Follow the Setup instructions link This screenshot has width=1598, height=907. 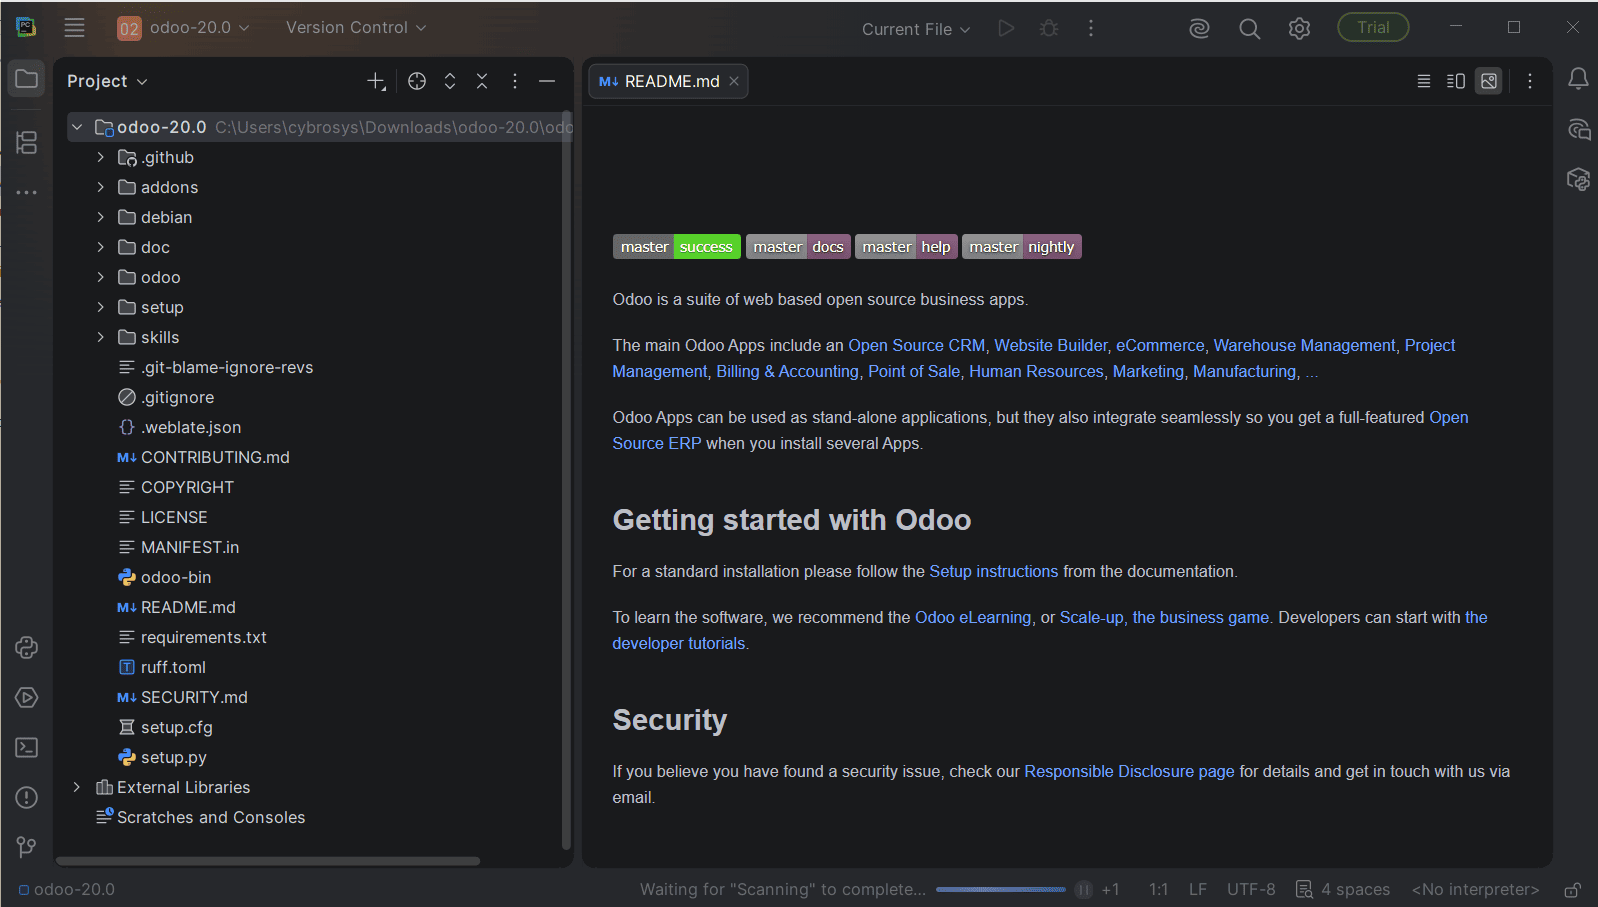994,571
